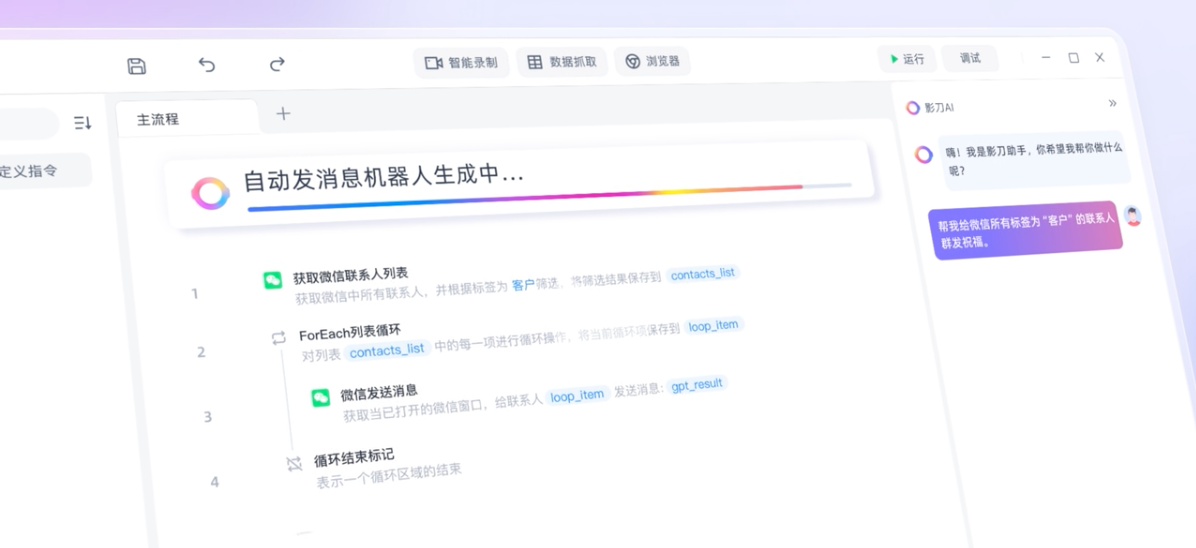Open 数据抓取 data capture tool

[x=562, y=62]
